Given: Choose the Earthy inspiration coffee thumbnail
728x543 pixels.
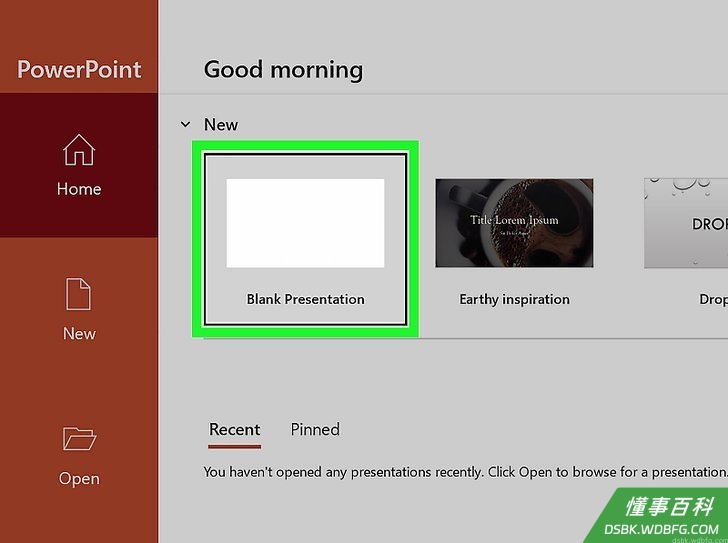Looking at the screenshot, I should (x=514, y=223).
